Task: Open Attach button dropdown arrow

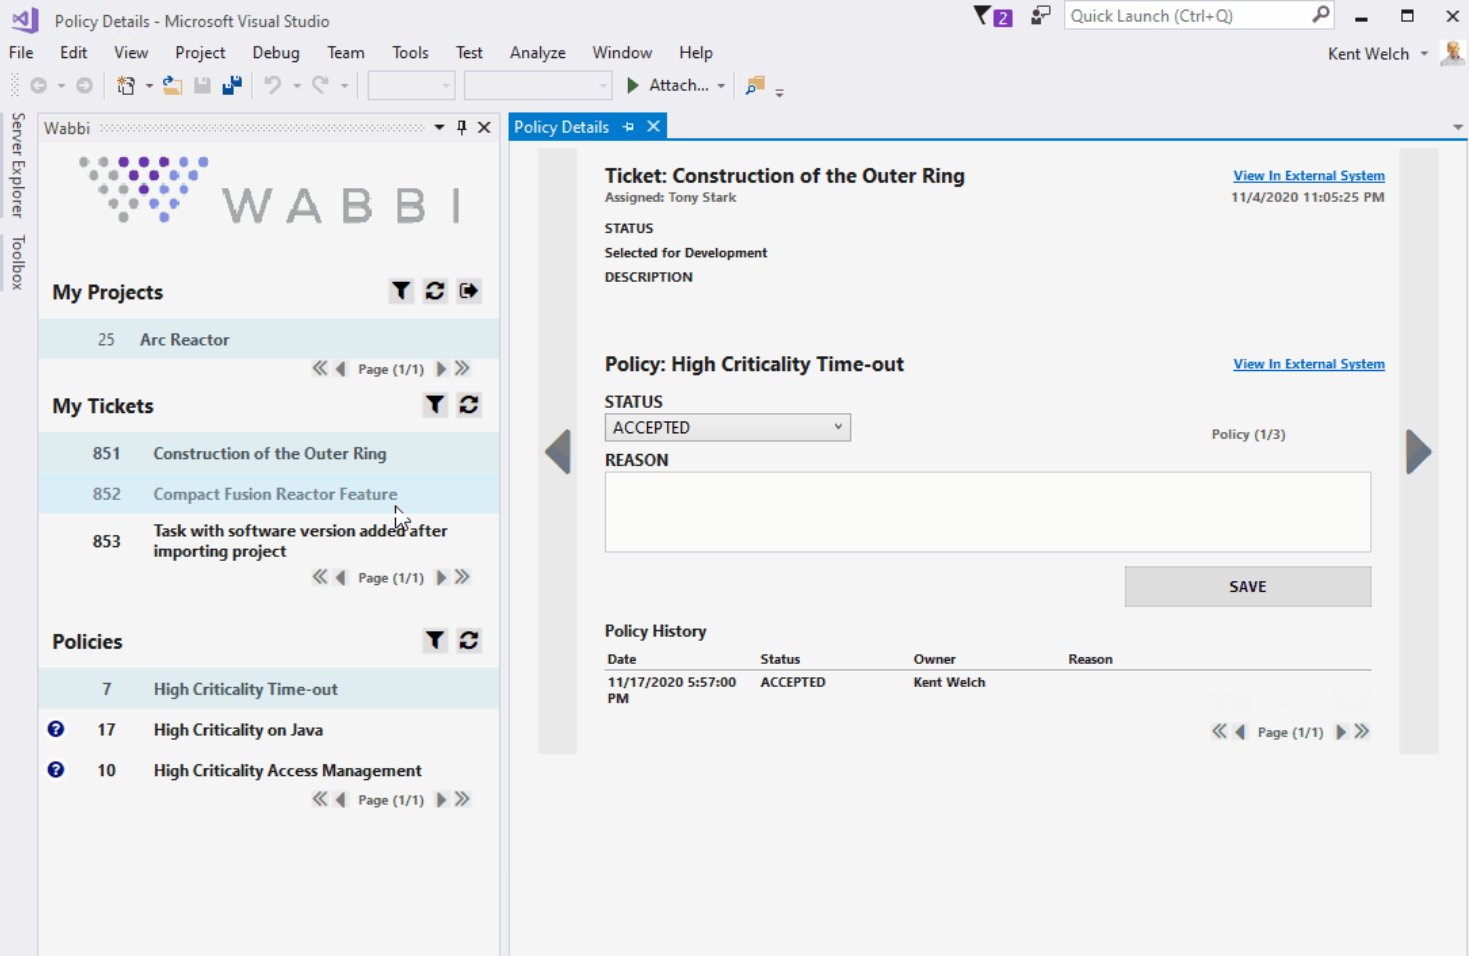Action: point(721,86)
